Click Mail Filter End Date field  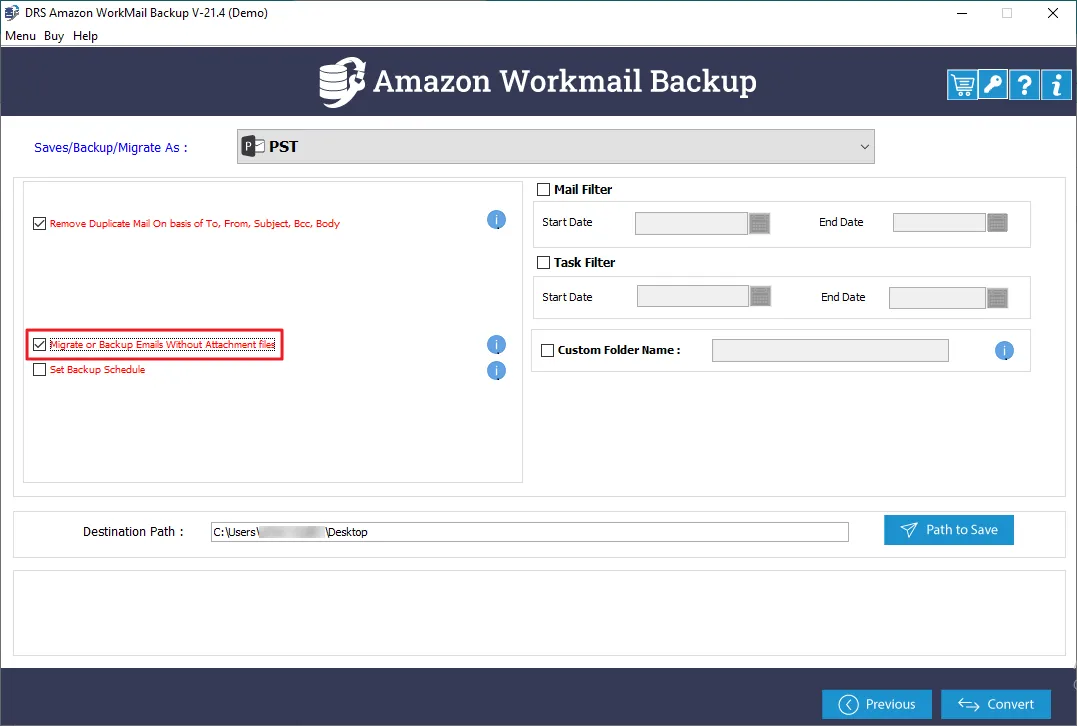pyautogui.click(x=939, y=223)
